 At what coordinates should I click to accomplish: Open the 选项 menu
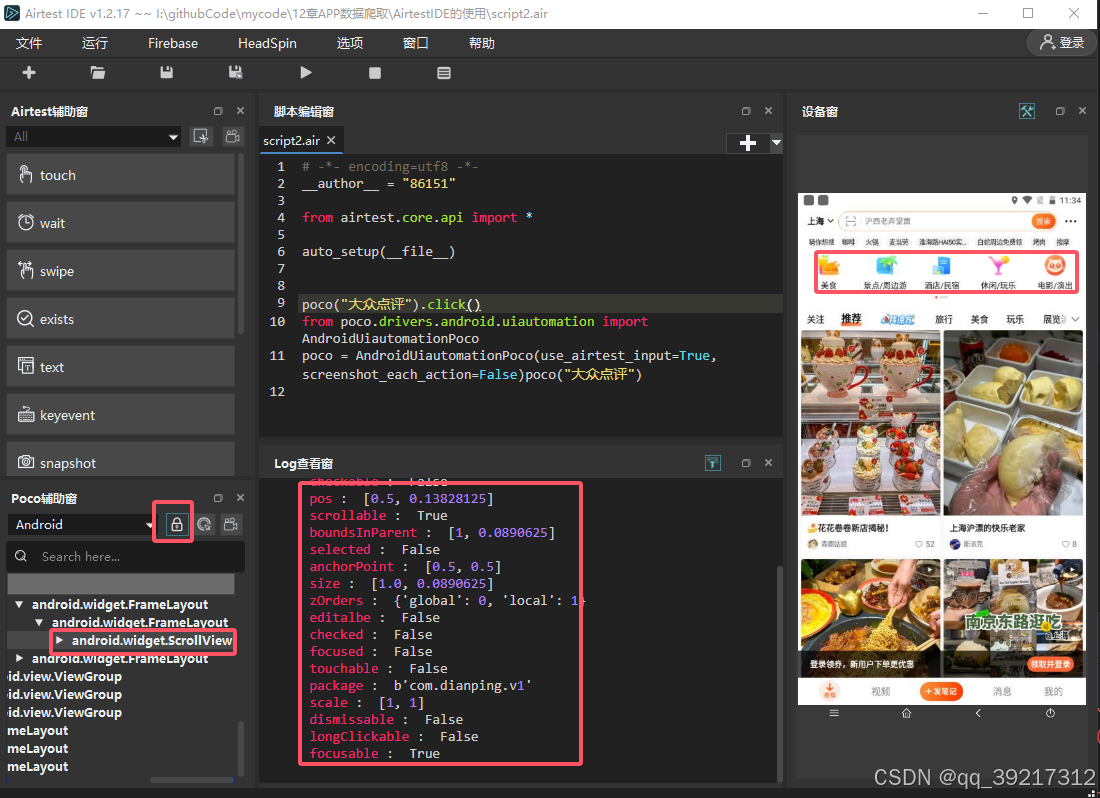click(349, 43)
